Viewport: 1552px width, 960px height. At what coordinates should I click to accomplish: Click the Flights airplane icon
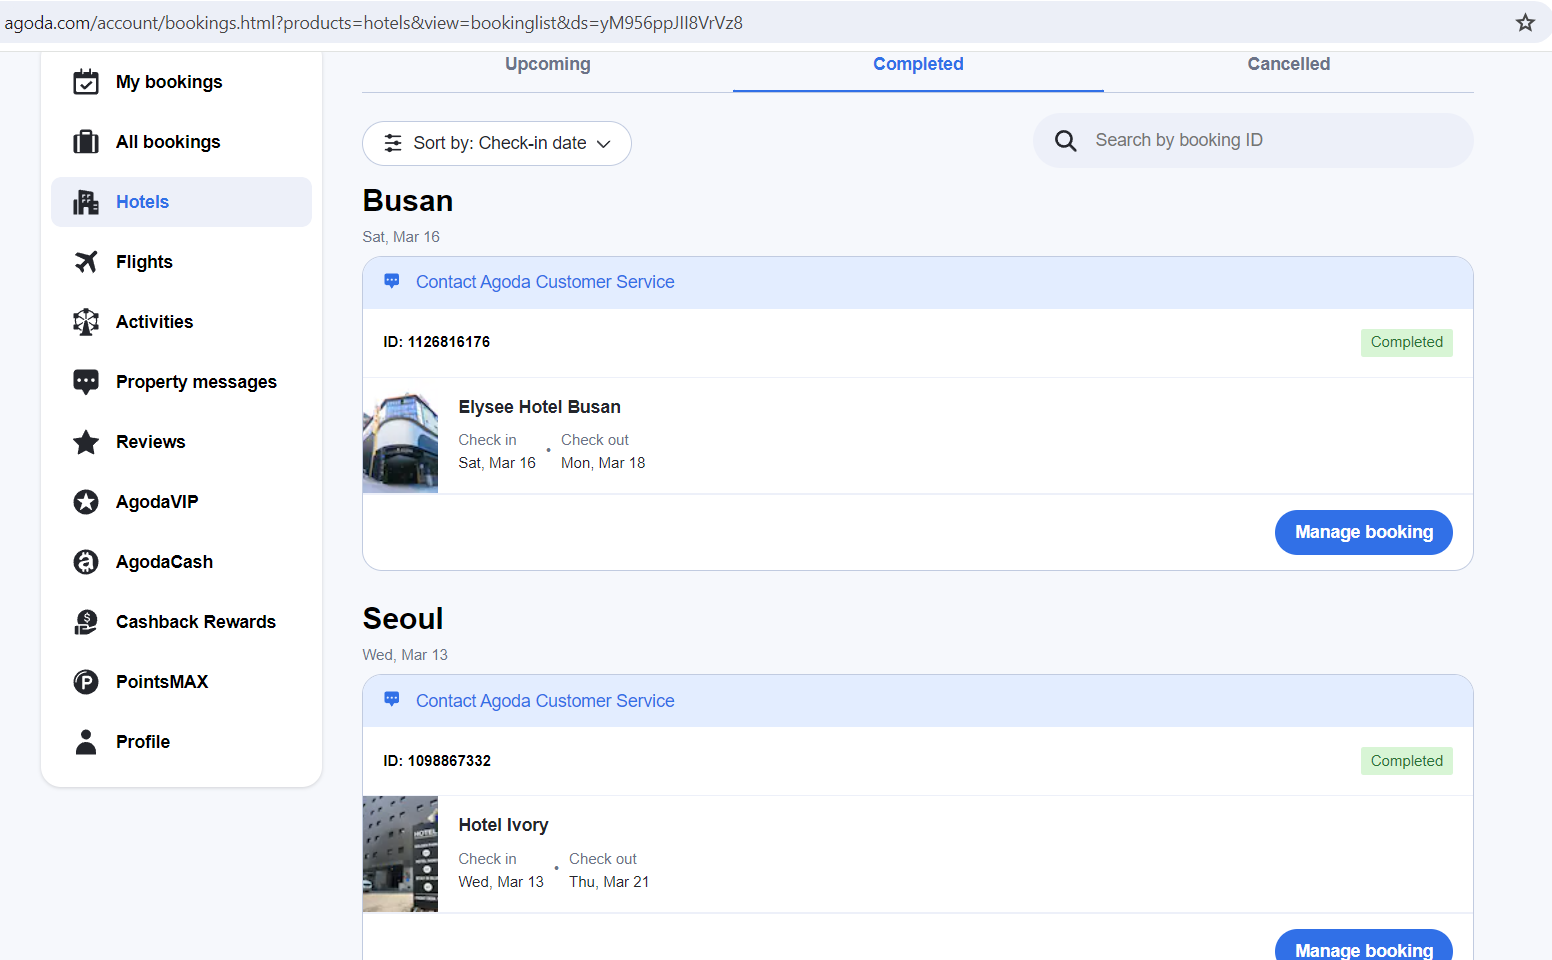(x=86, y=262)
